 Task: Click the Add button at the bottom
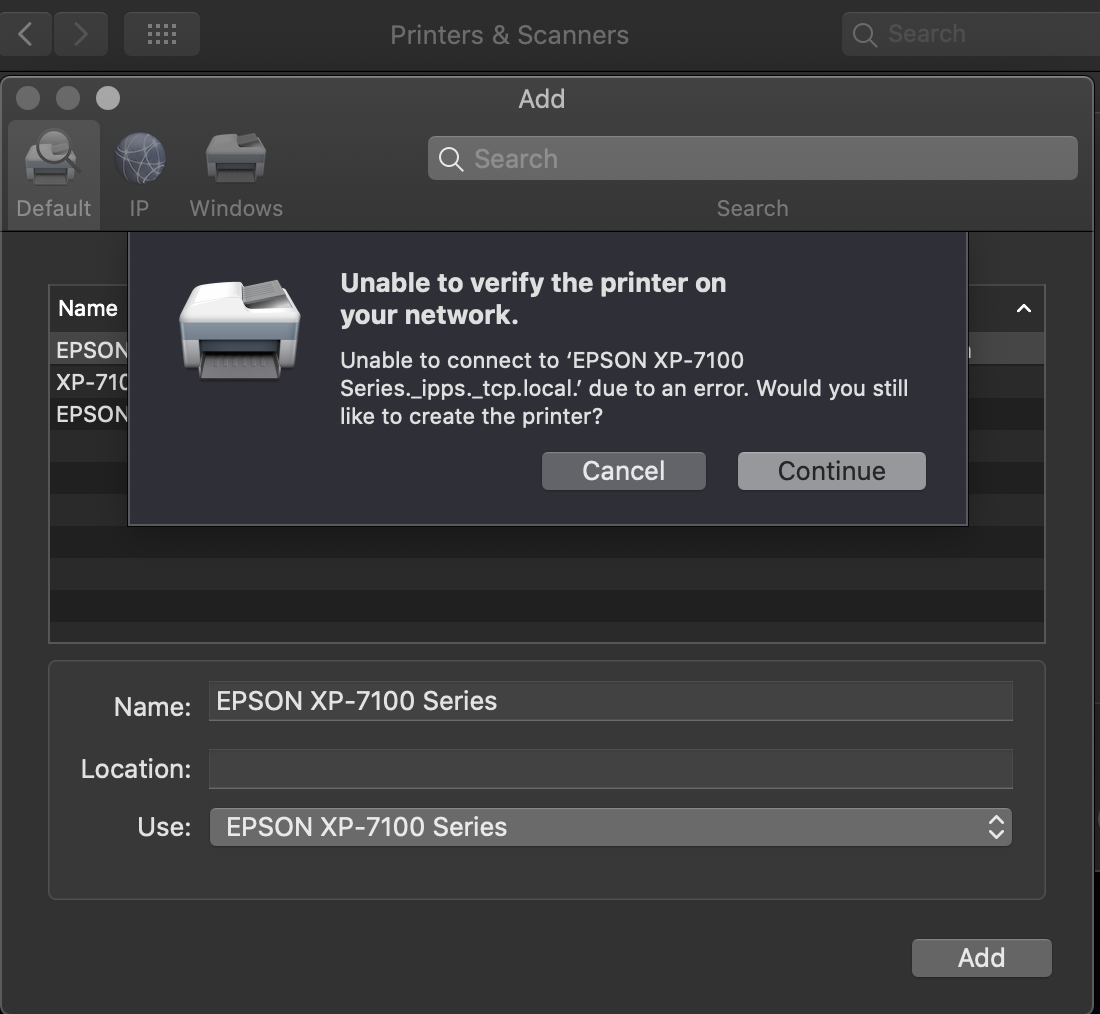coord(981,958)
